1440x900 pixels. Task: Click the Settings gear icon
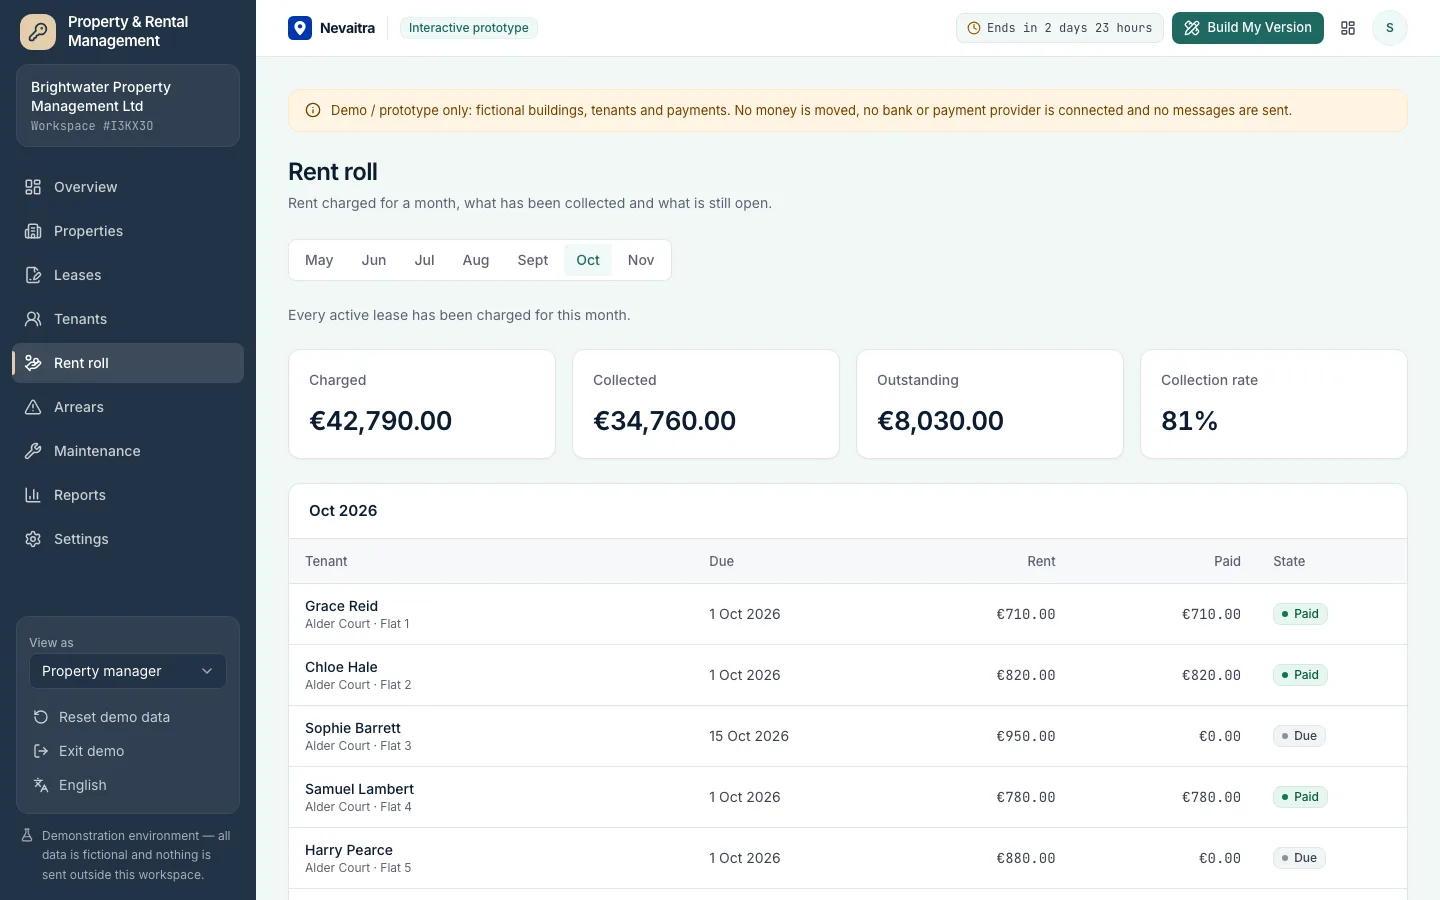33,539
